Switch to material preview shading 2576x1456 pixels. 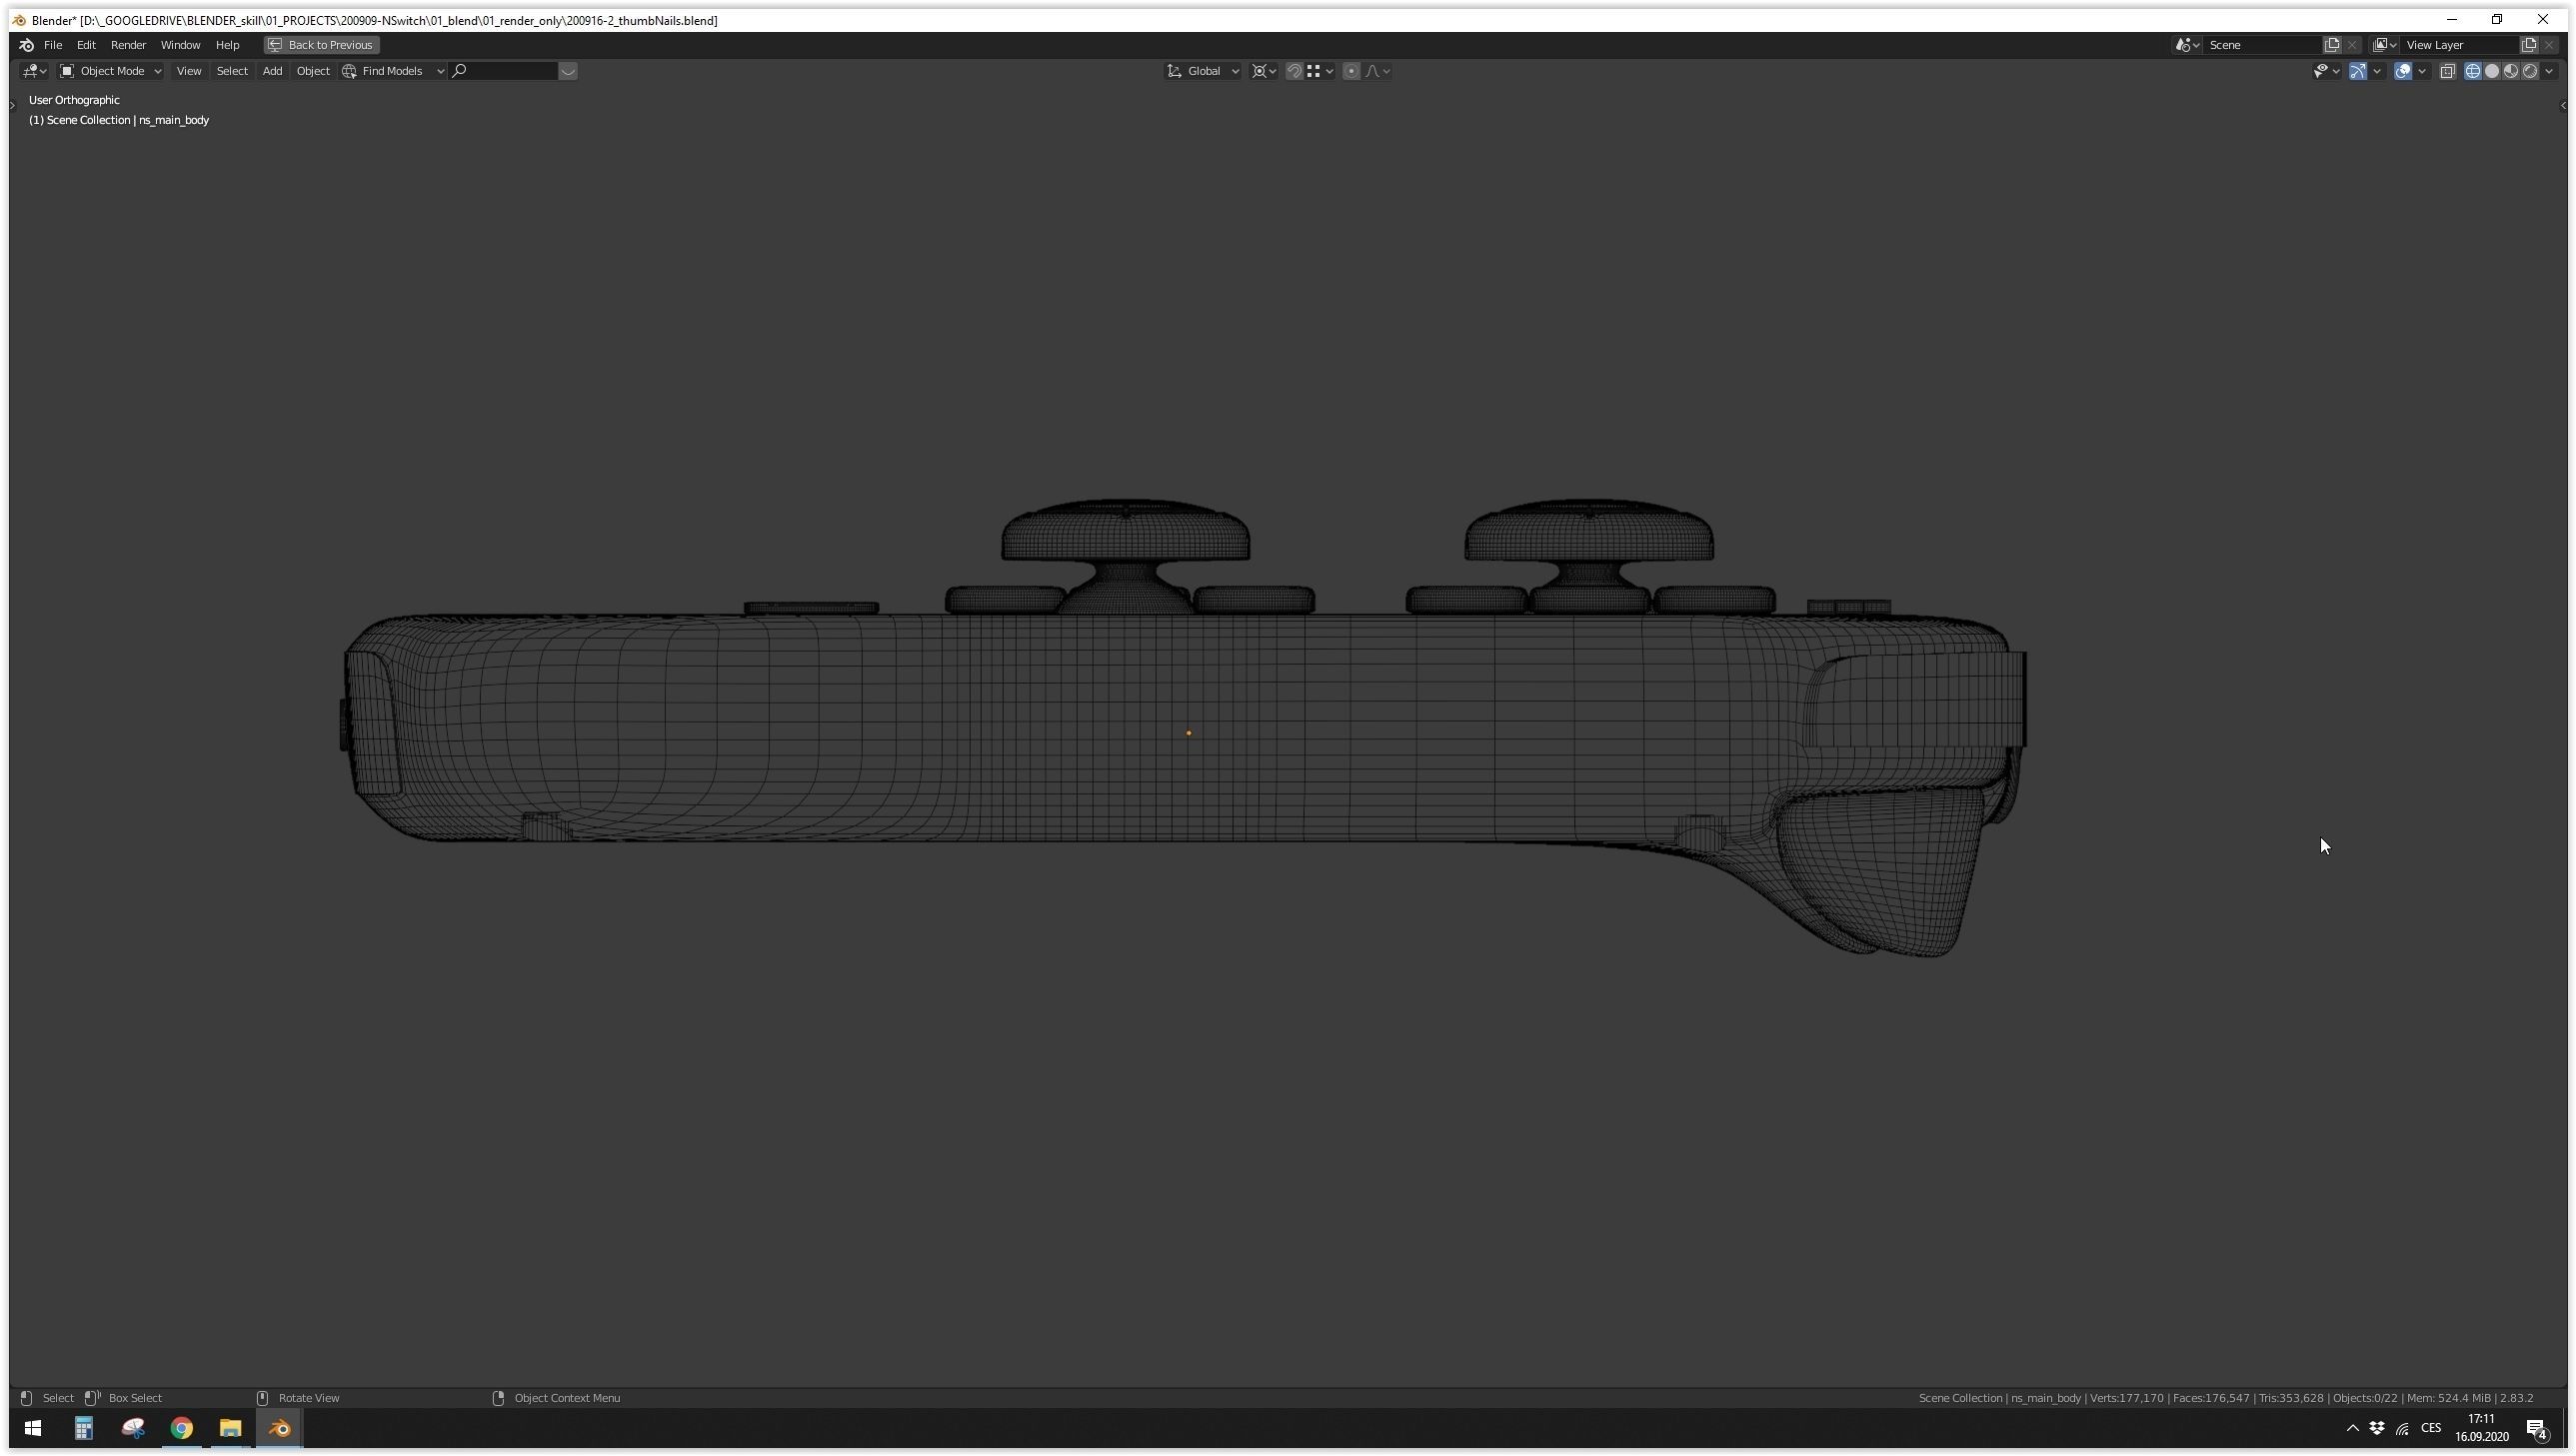point(2510,71)
